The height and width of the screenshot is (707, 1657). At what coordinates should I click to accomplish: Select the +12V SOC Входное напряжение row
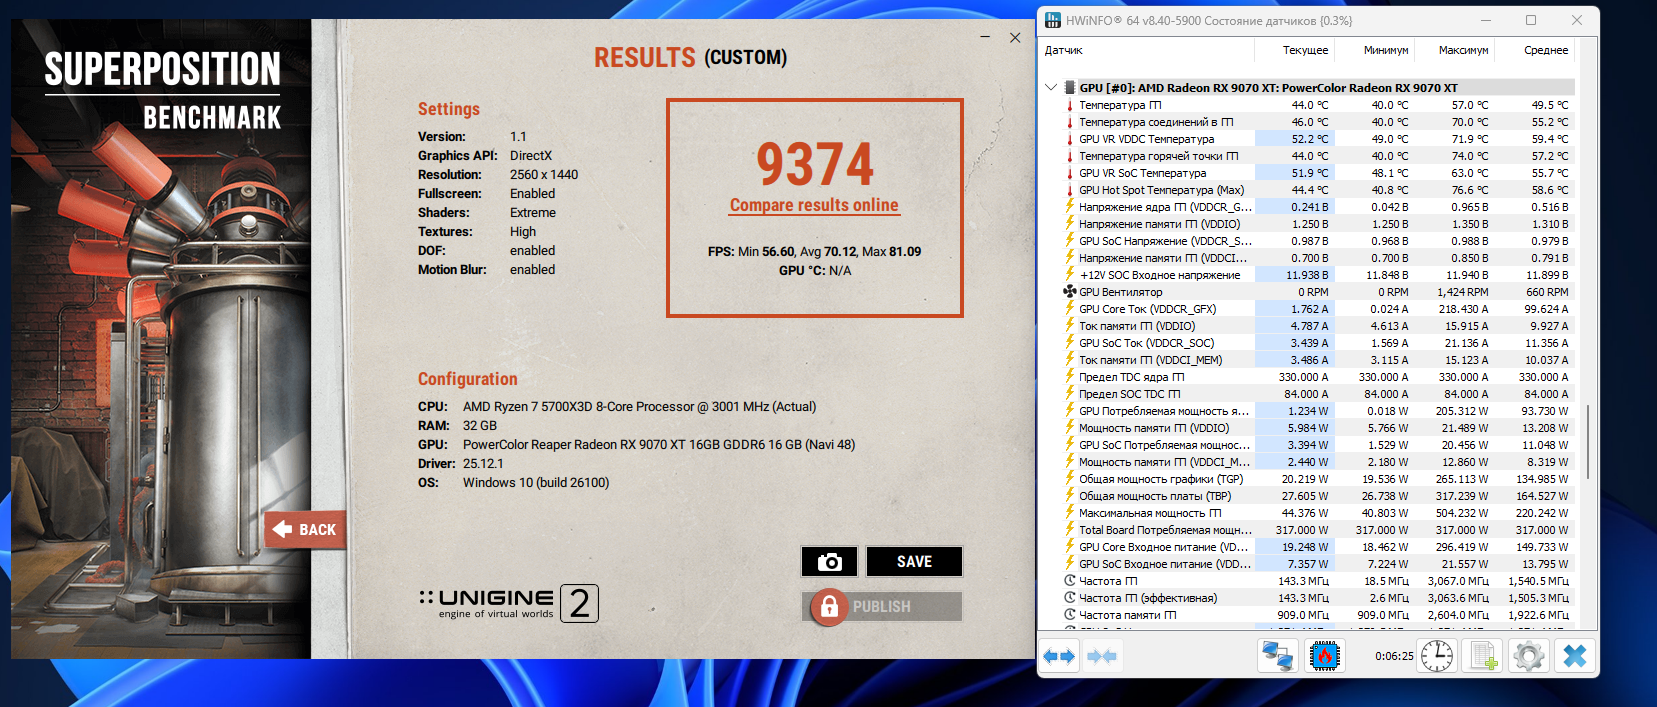pyautogui.click(x=1318, y=275)
